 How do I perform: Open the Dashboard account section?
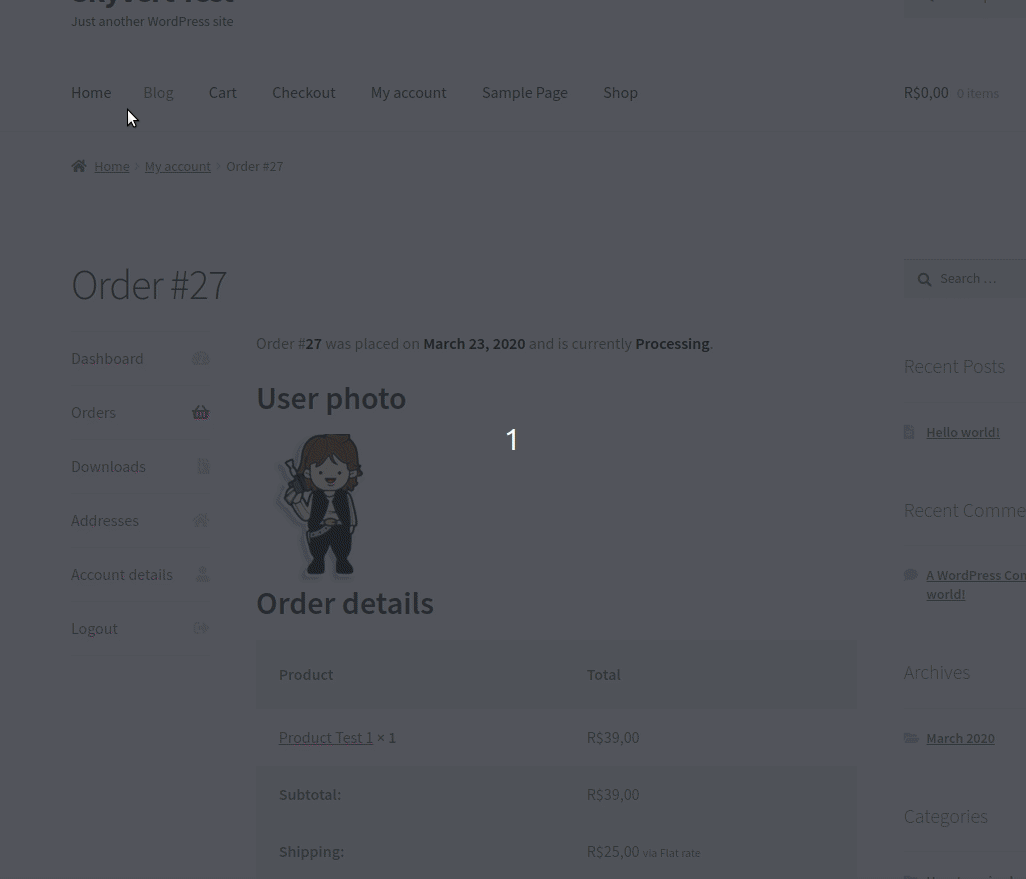[x=107, y=359]
